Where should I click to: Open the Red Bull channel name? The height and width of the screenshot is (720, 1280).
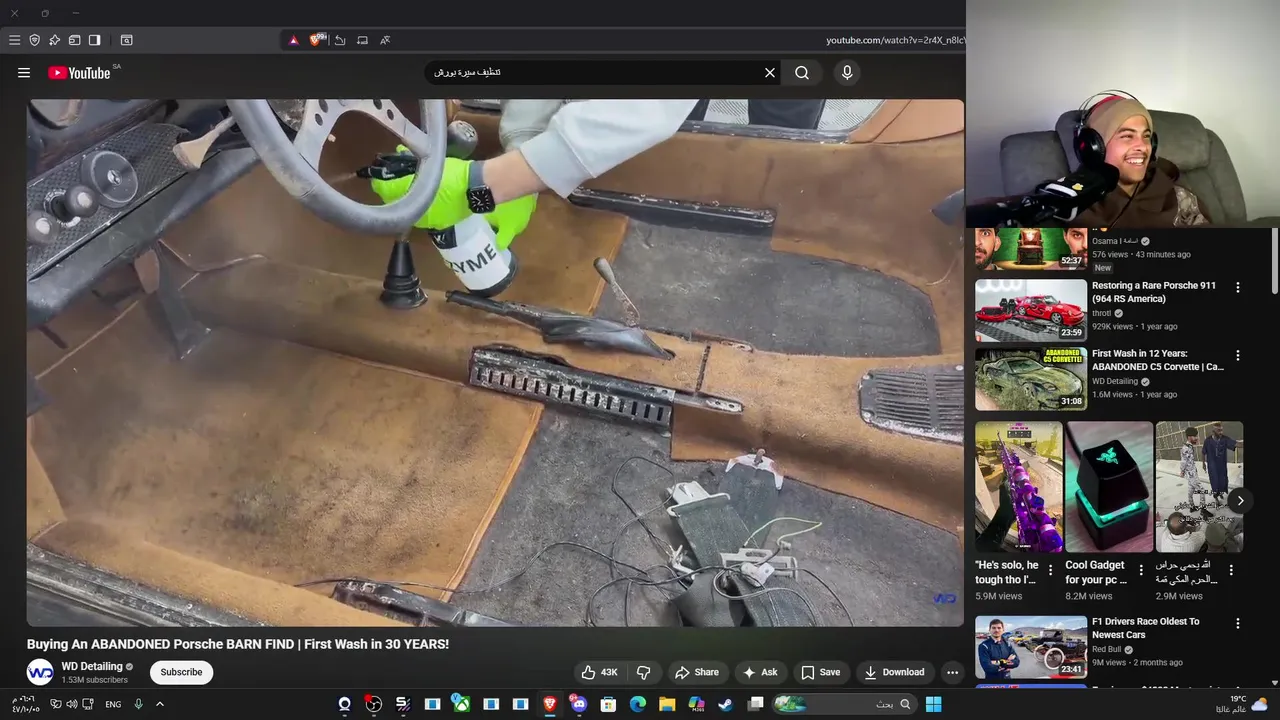1107,649
